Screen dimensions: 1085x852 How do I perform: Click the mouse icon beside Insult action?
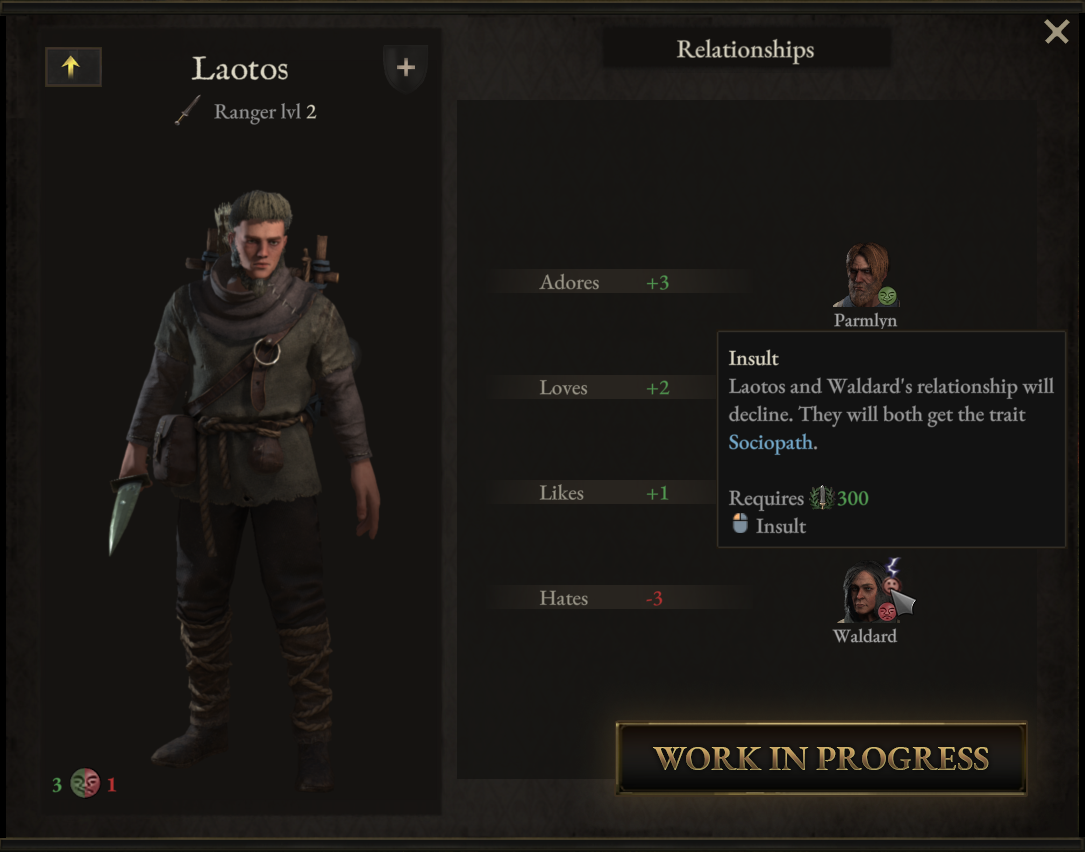740,524
